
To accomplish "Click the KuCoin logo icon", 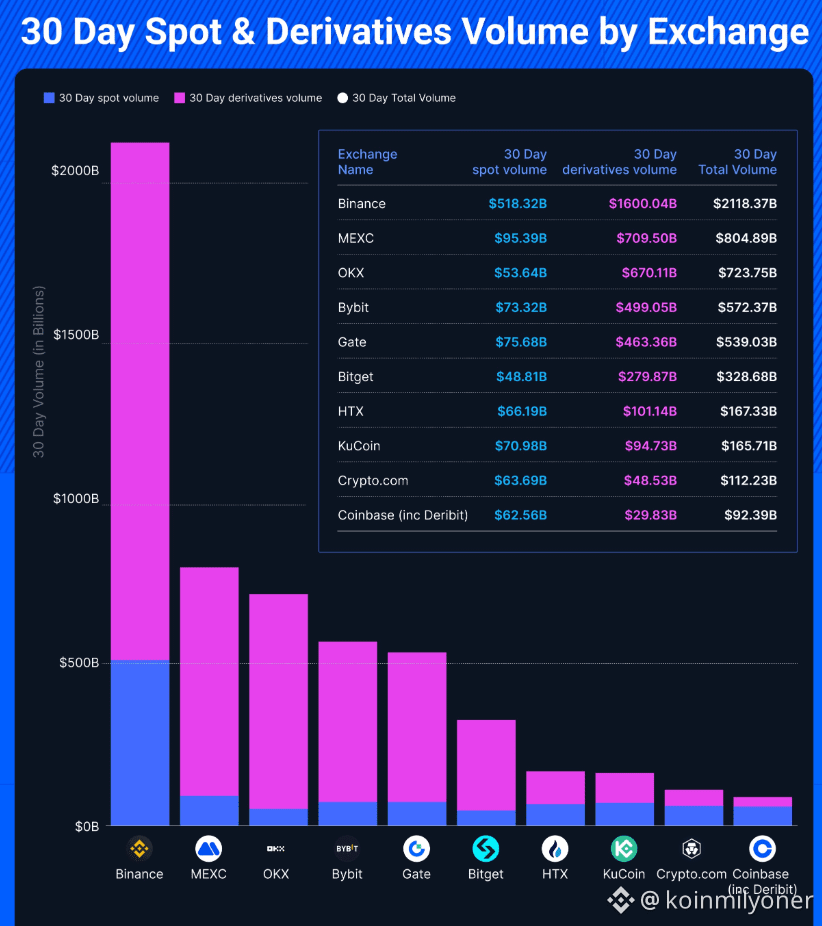I will (624, 849).
